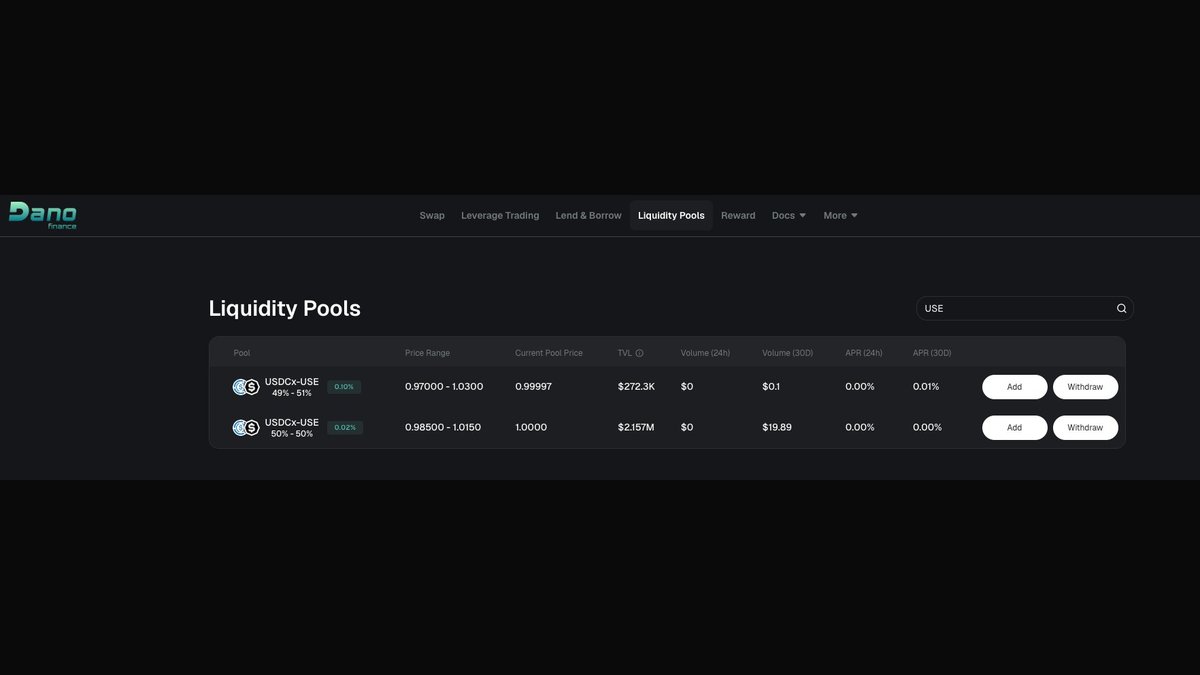The image size is (1200, 675).
Task: Go to Leverage Trading
Action: pos(500,215)
